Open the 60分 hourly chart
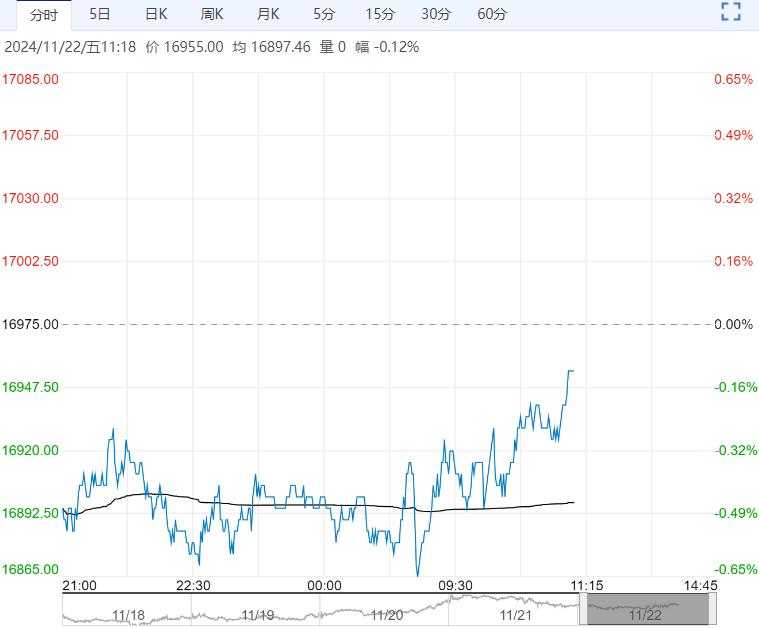The width and height of the screenshot is (759, 628). point(492,14)
